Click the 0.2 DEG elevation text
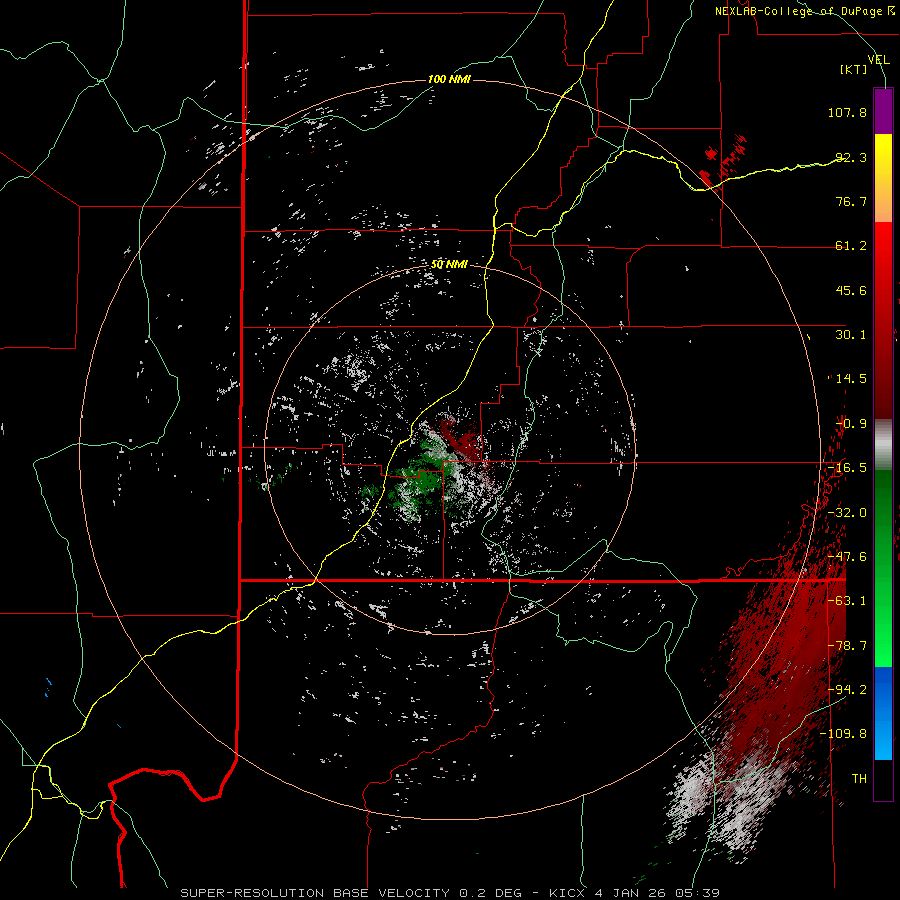The width and height of the screenshot is (900, 900). 490,893
